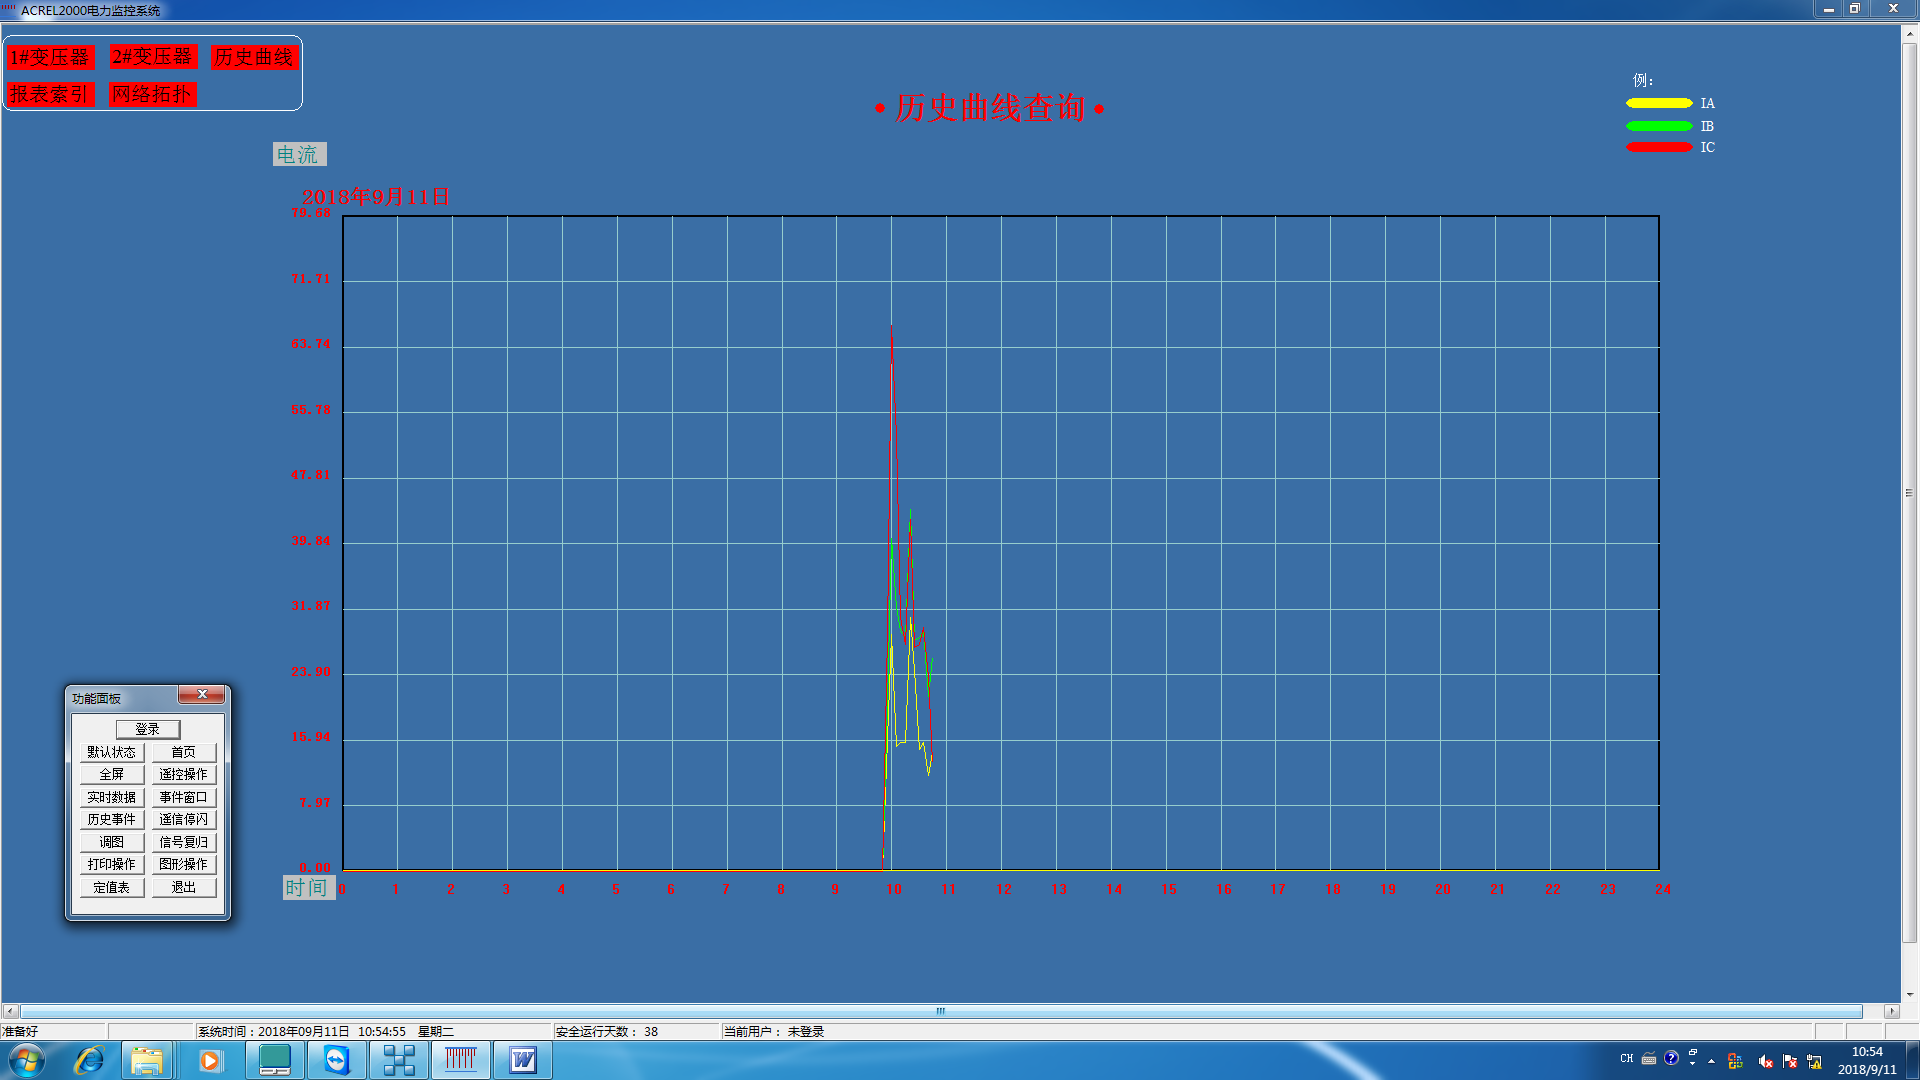1920x1080 pixels.
Task: Click the 登录 login button
Action: pos(147,729)
